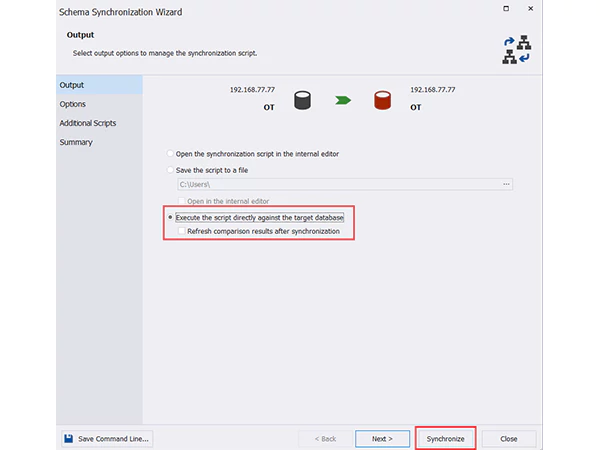Go to Additional Scripts page

[x=99, y=123]
